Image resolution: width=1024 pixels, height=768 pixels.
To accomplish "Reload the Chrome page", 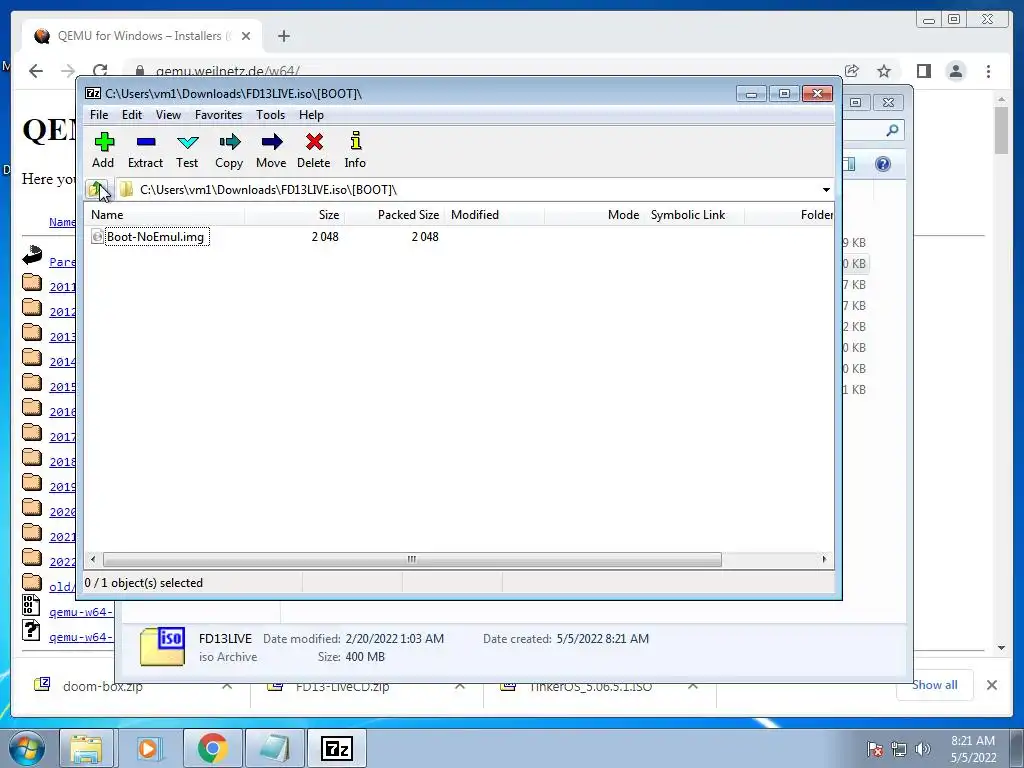I will [x=100, y=71].
